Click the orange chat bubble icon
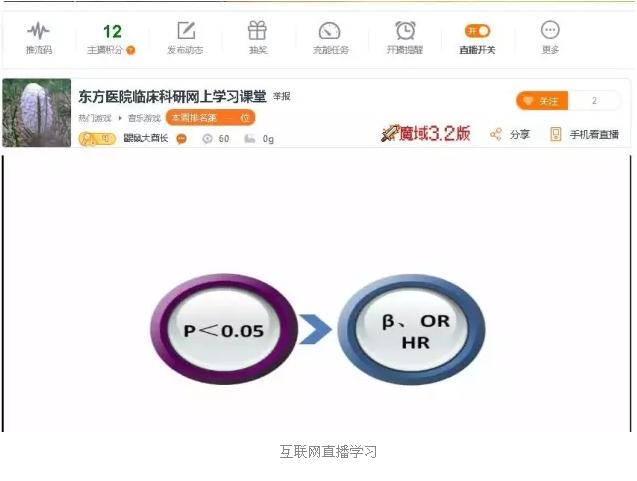This screenshot has width=637, height=481. tap(182, 139)
